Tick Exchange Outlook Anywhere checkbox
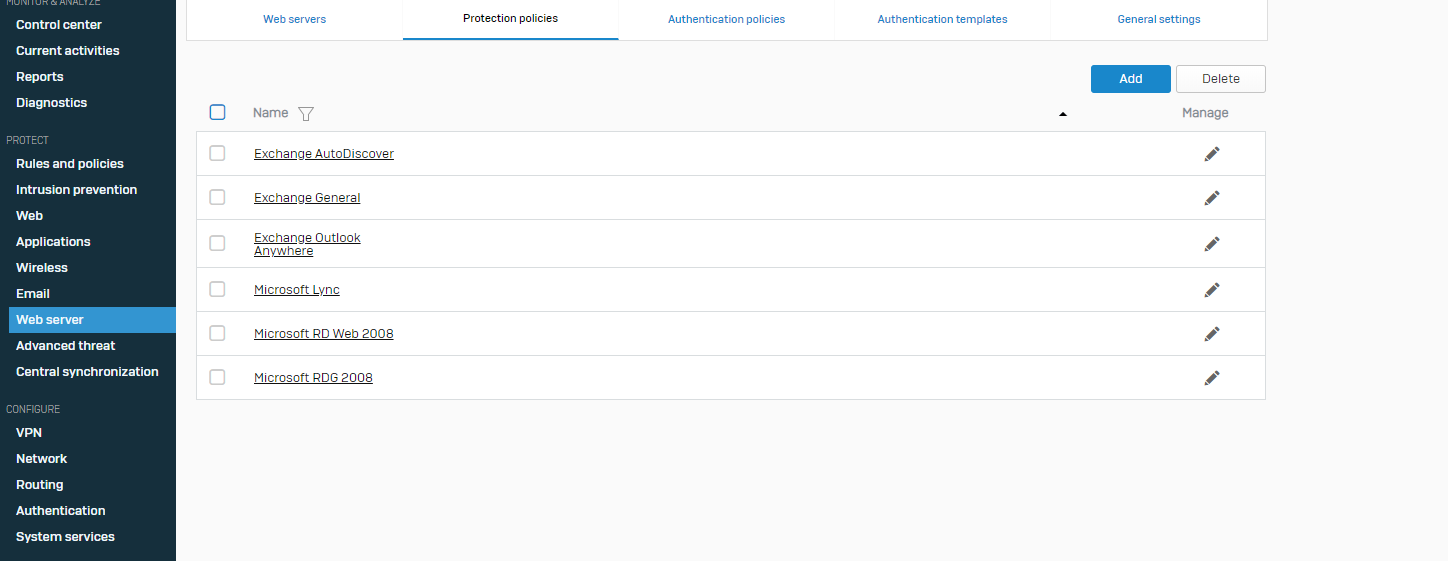 point(217,243)
